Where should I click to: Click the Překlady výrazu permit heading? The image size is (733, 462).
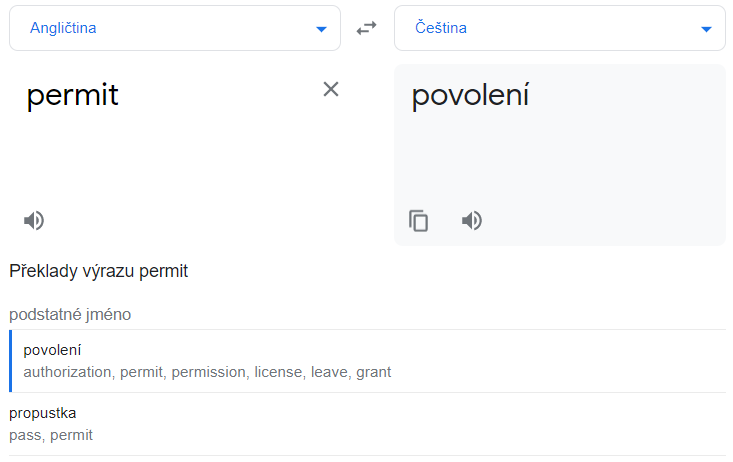pyautogui.click(x=99, y=271)
